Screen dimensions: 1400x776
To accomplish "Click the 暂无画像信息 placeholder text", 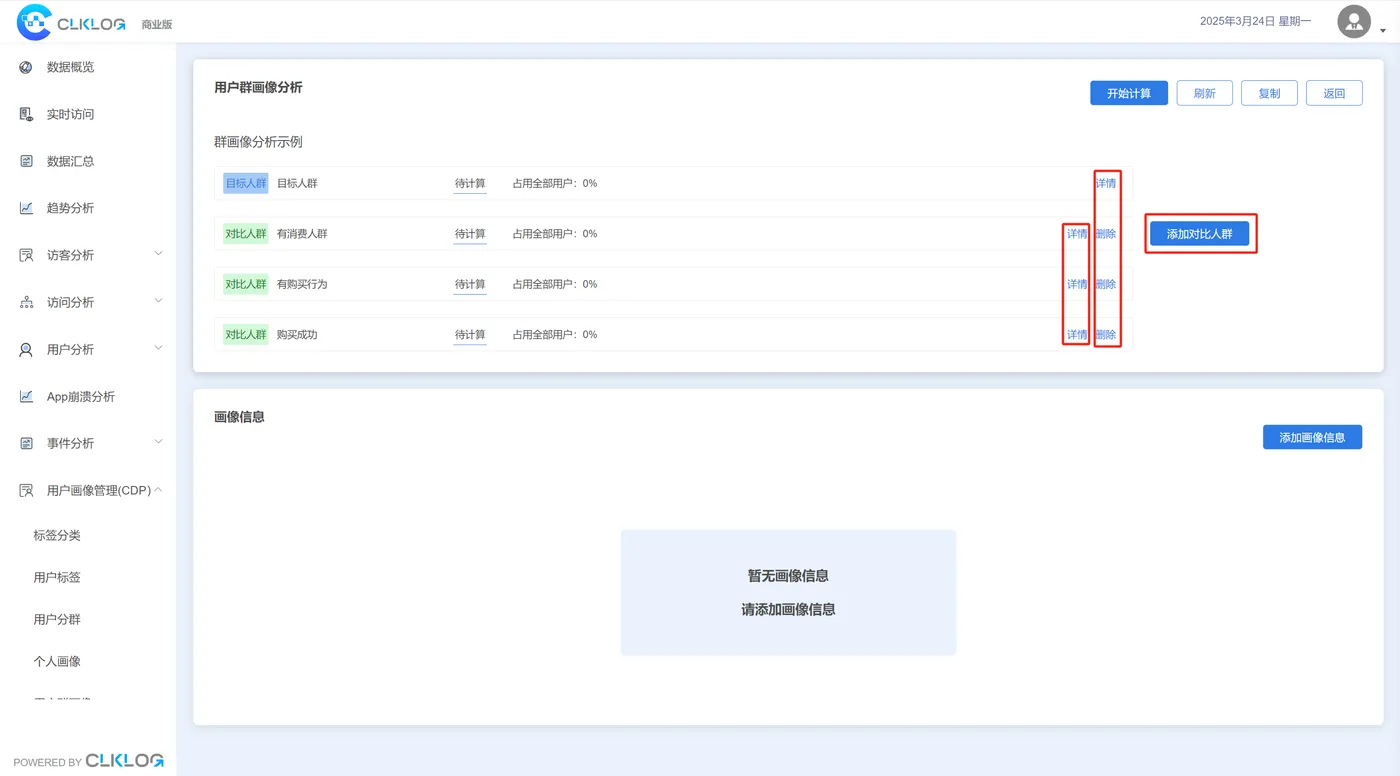I will (788, 576).
